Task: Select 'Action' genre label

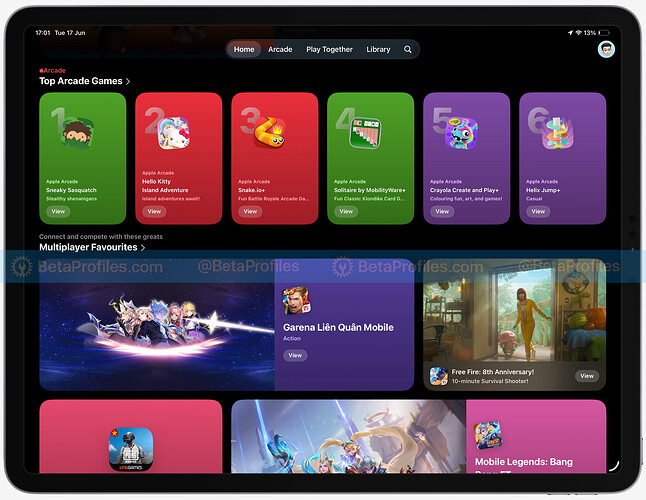Action: pos(292,338)
